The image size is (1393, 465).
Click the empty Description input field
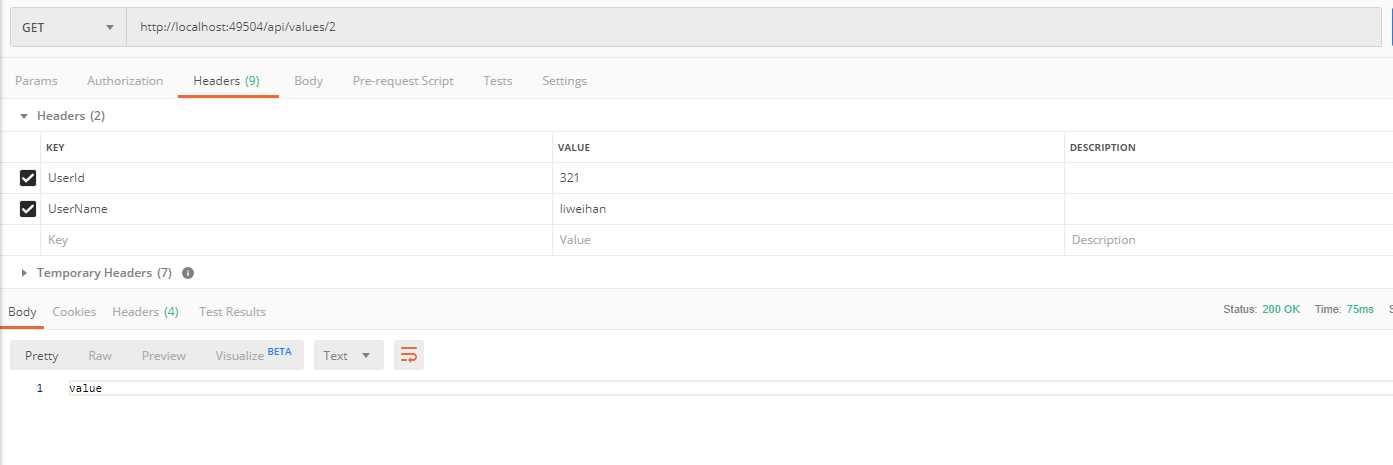pos(1228,240)
